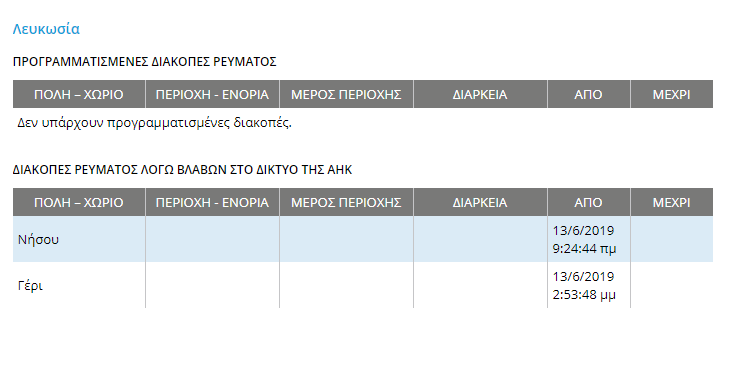The width and height of the screenshot is (729, 372).
Task: Click ΠΟΛΗ – ΧΩΡΙΟ header in scheduled outages table
Action: click(x=79, y=94)
